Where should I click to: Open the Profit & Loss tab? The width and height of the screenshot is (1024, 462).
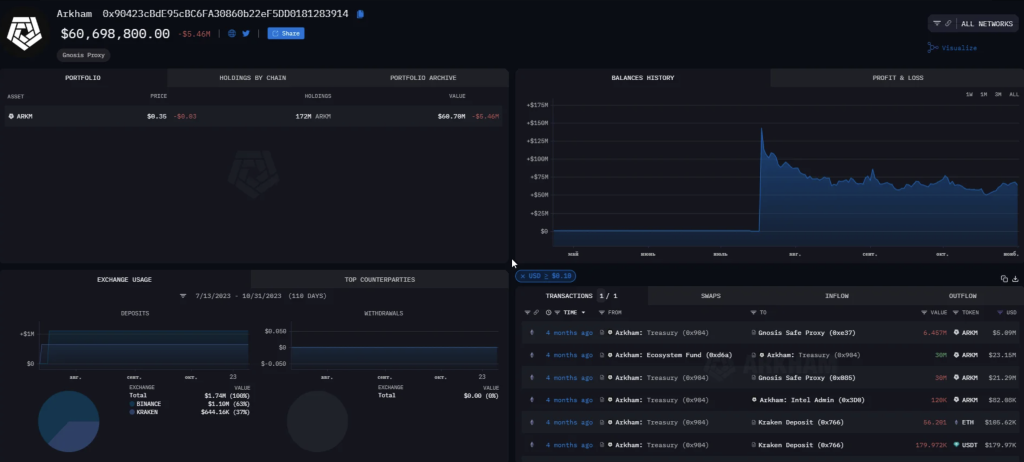click(897, 78)
